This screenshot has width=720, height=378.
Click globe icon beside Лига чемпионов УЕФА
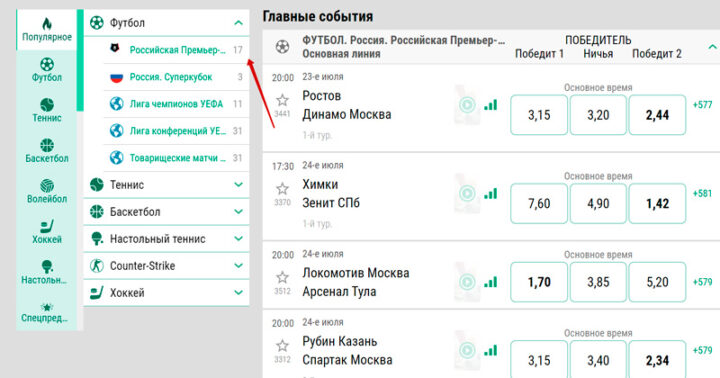coord(117,104)
